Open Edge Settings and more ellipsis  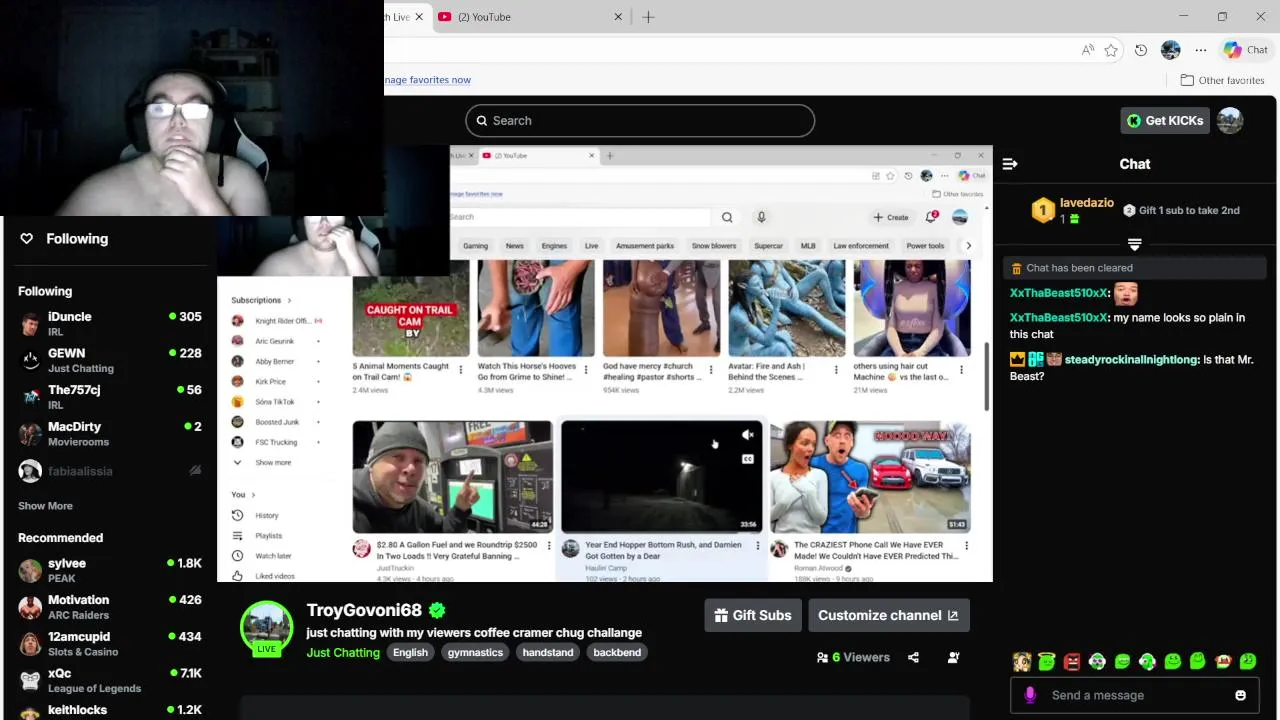[1201, 50]
